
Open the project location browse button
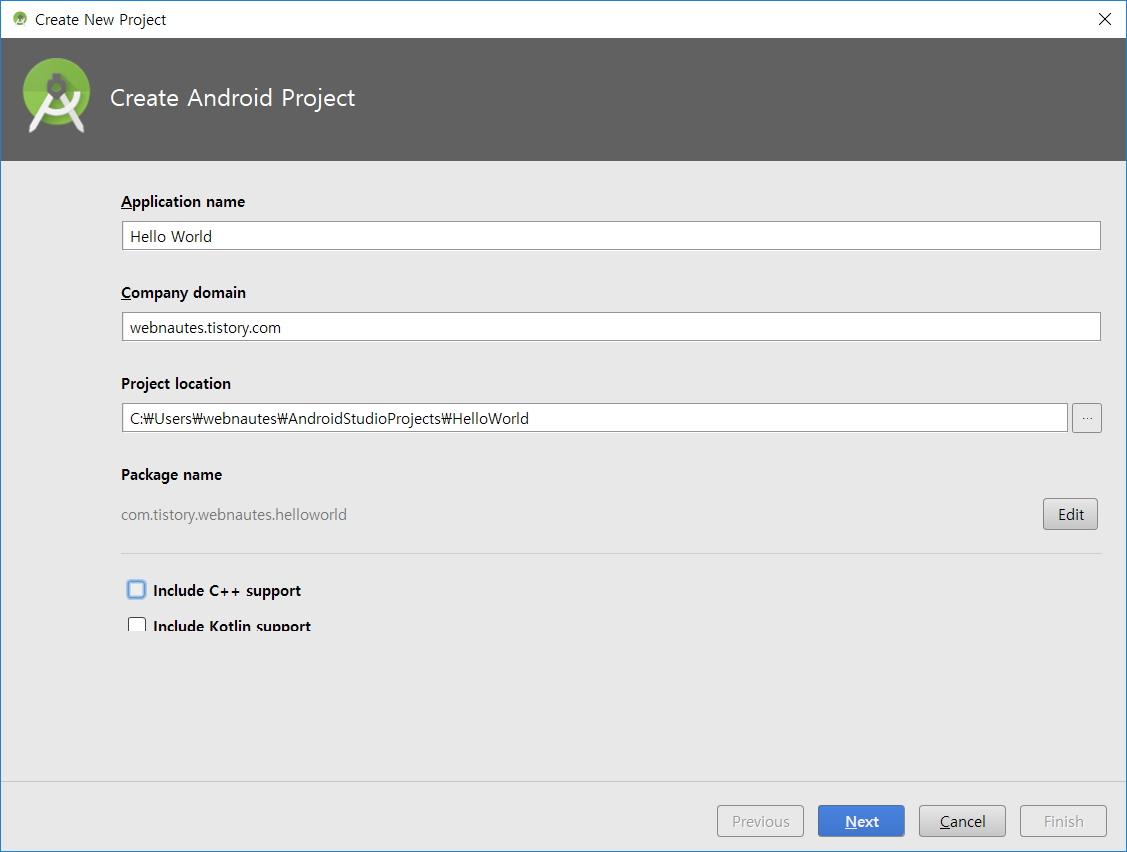[1086, 418]
